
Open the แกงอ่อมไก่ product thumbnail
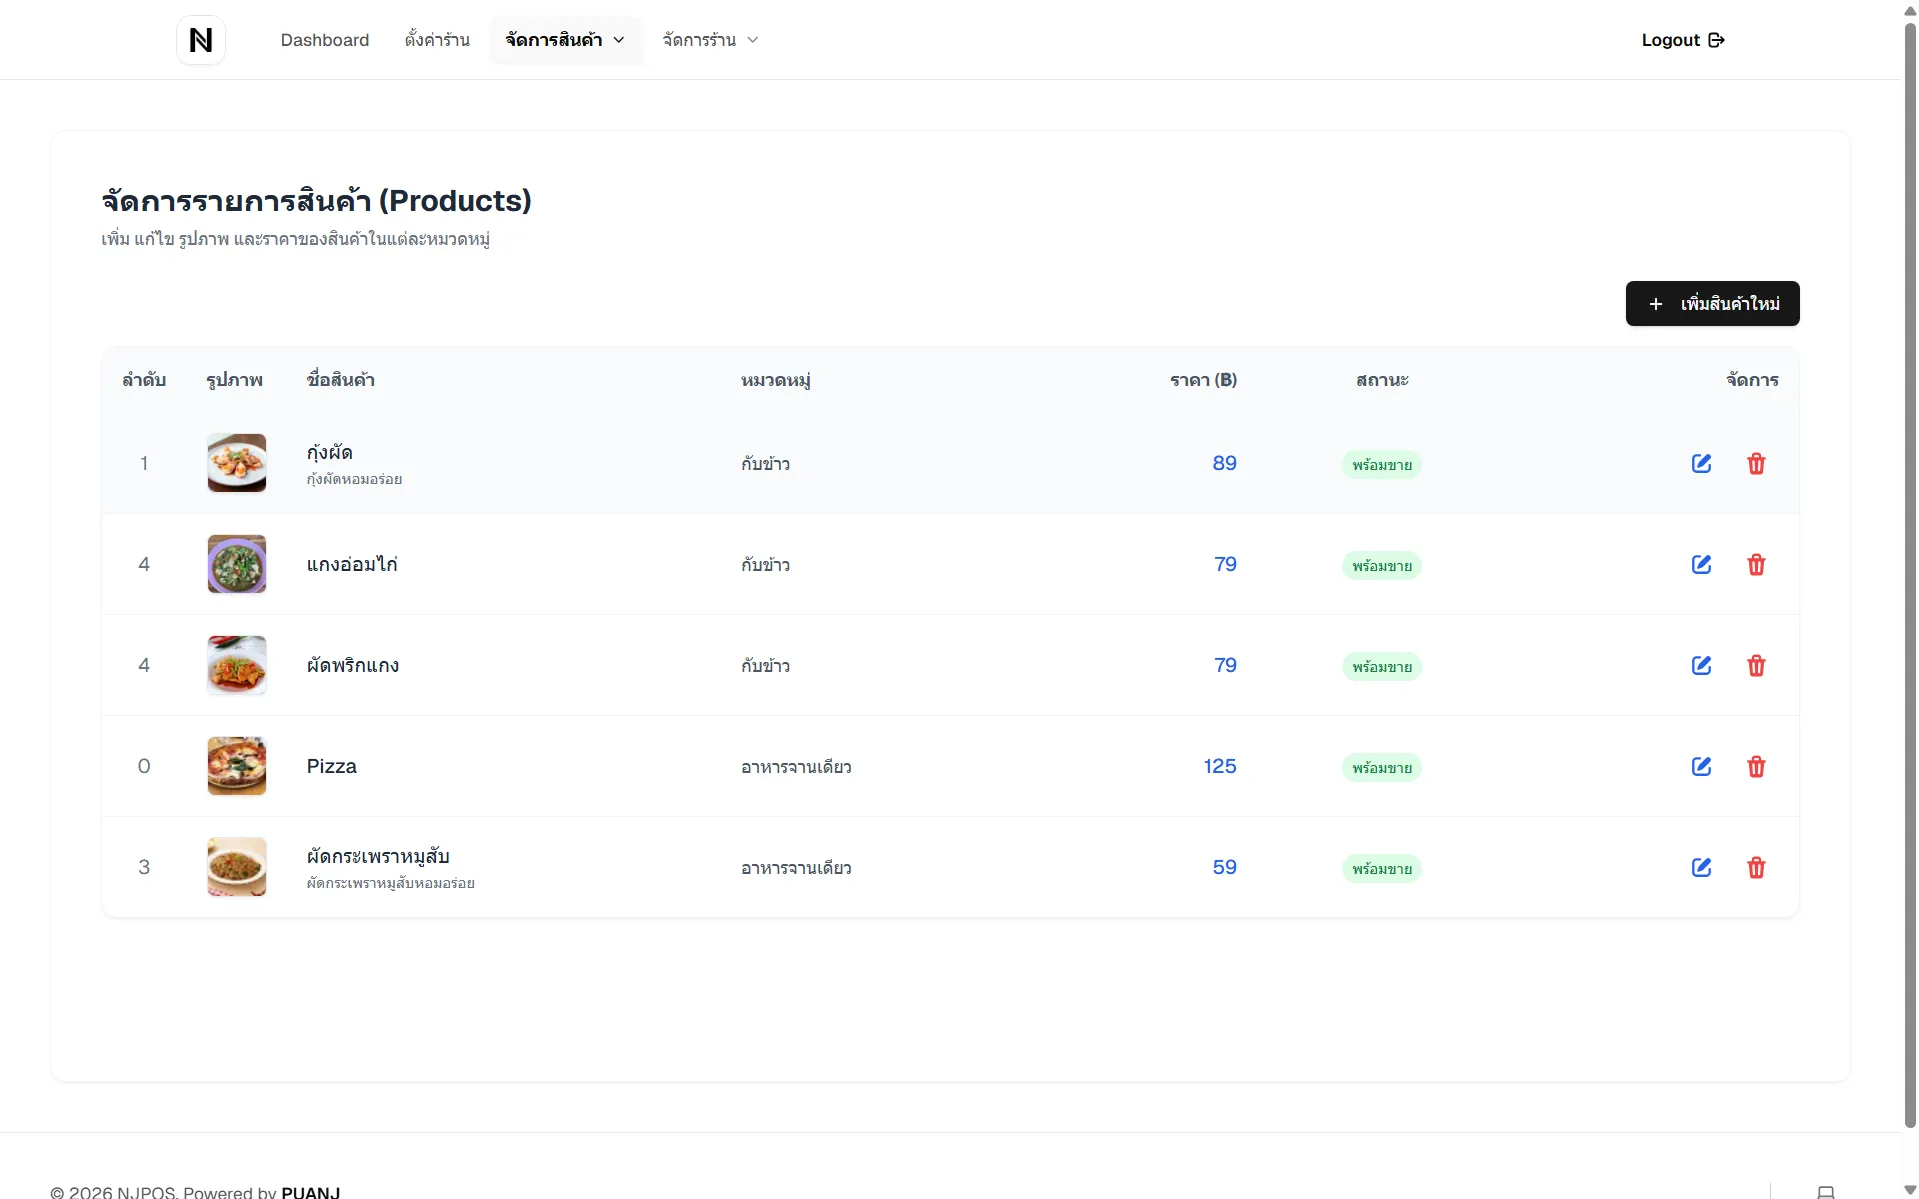[x=237, y=564]
